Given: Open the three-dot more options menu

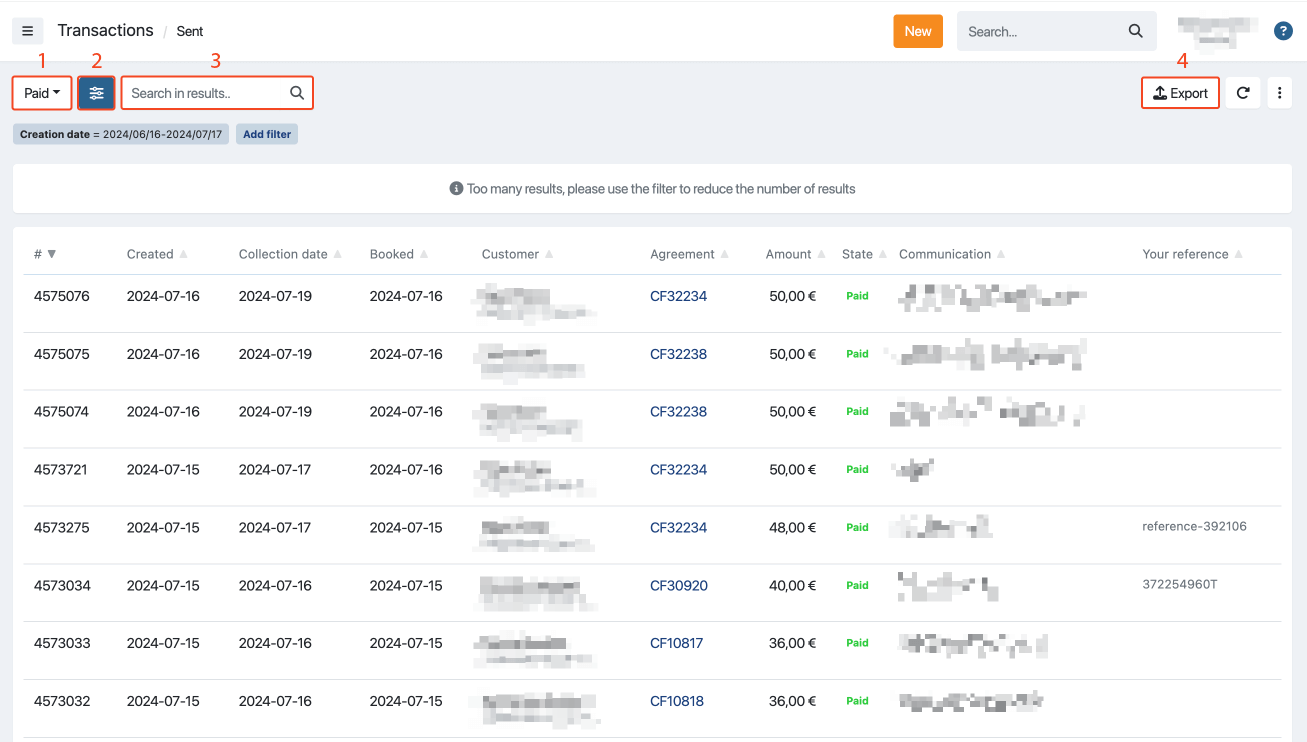Looking at the screenshot, I should pos(1280,93).
